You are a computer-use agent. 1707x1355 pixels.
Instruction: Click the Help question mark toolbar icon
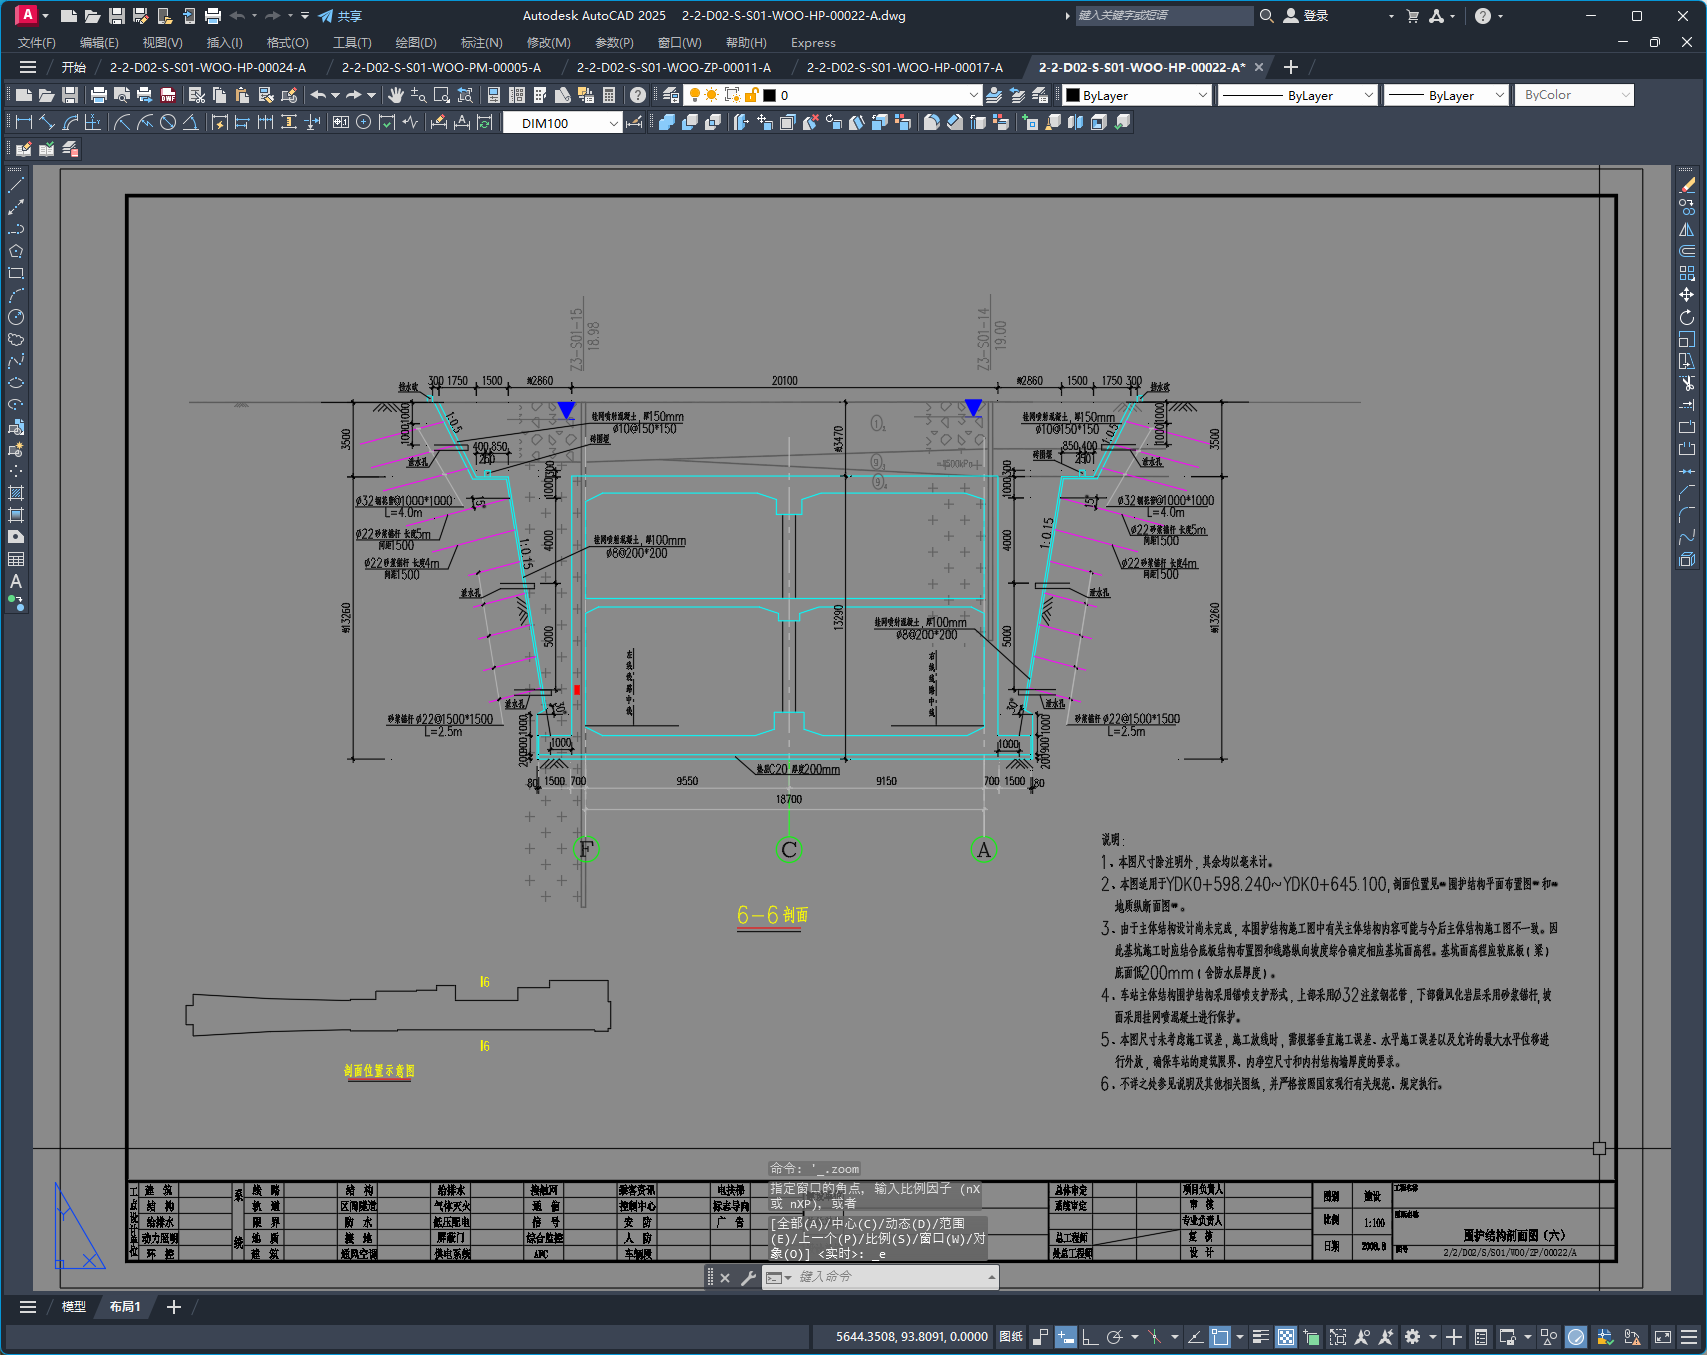tap(638, 95)
